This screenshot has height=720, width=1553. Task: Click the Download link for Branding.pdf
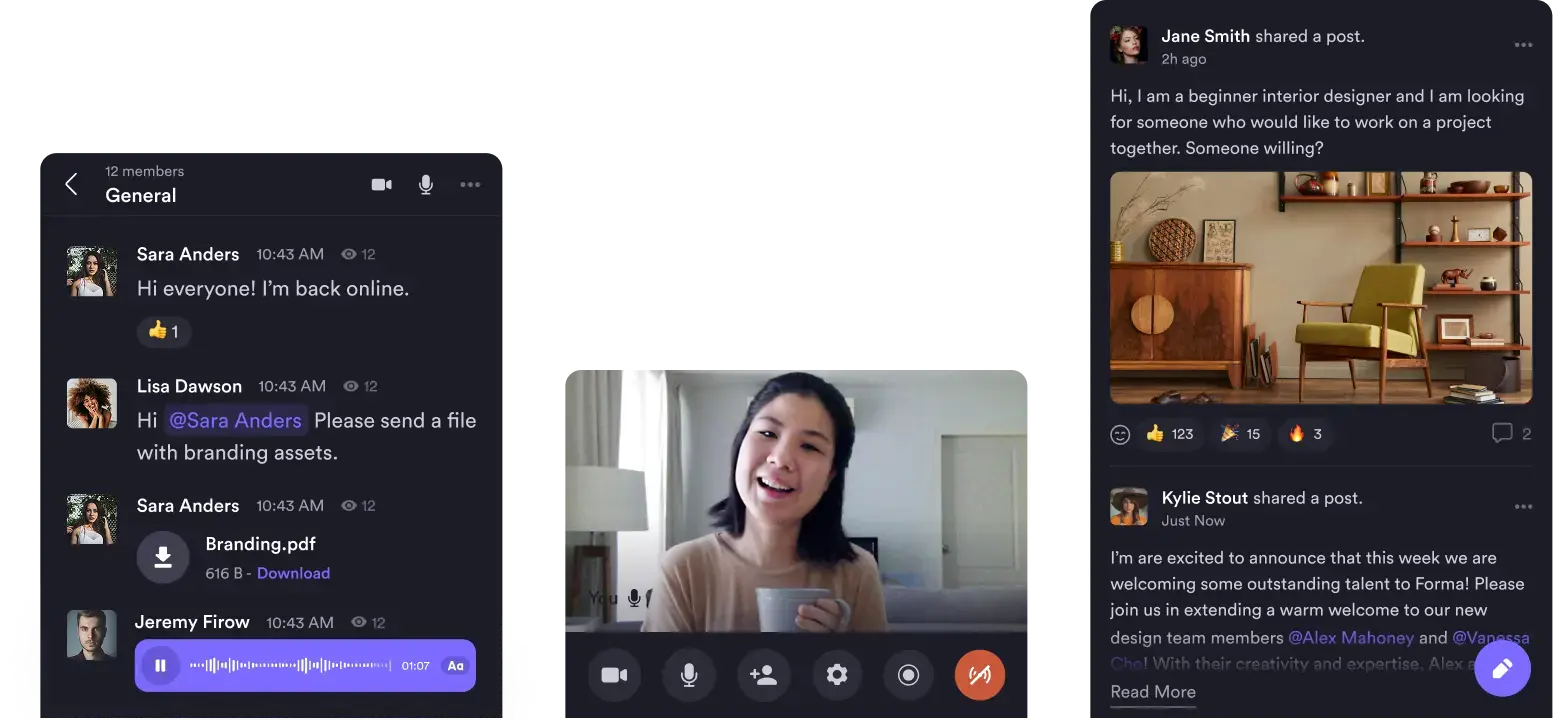(293, 573)
